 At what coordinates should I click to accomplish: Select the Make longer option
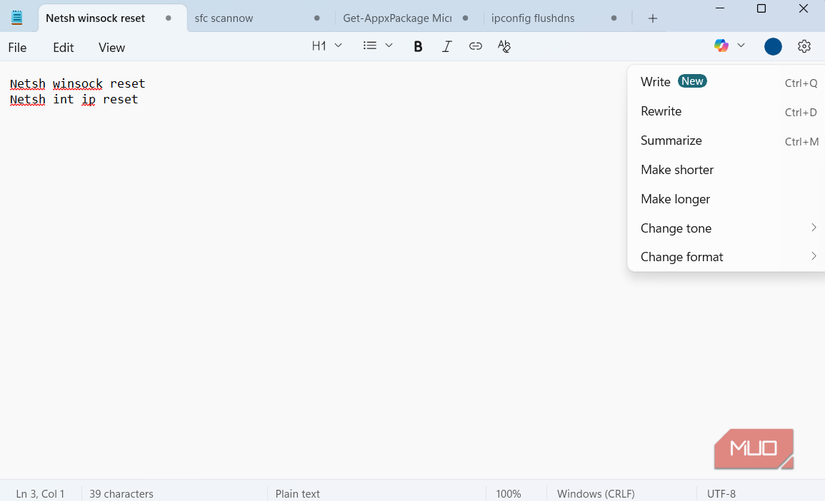[726, 199]
